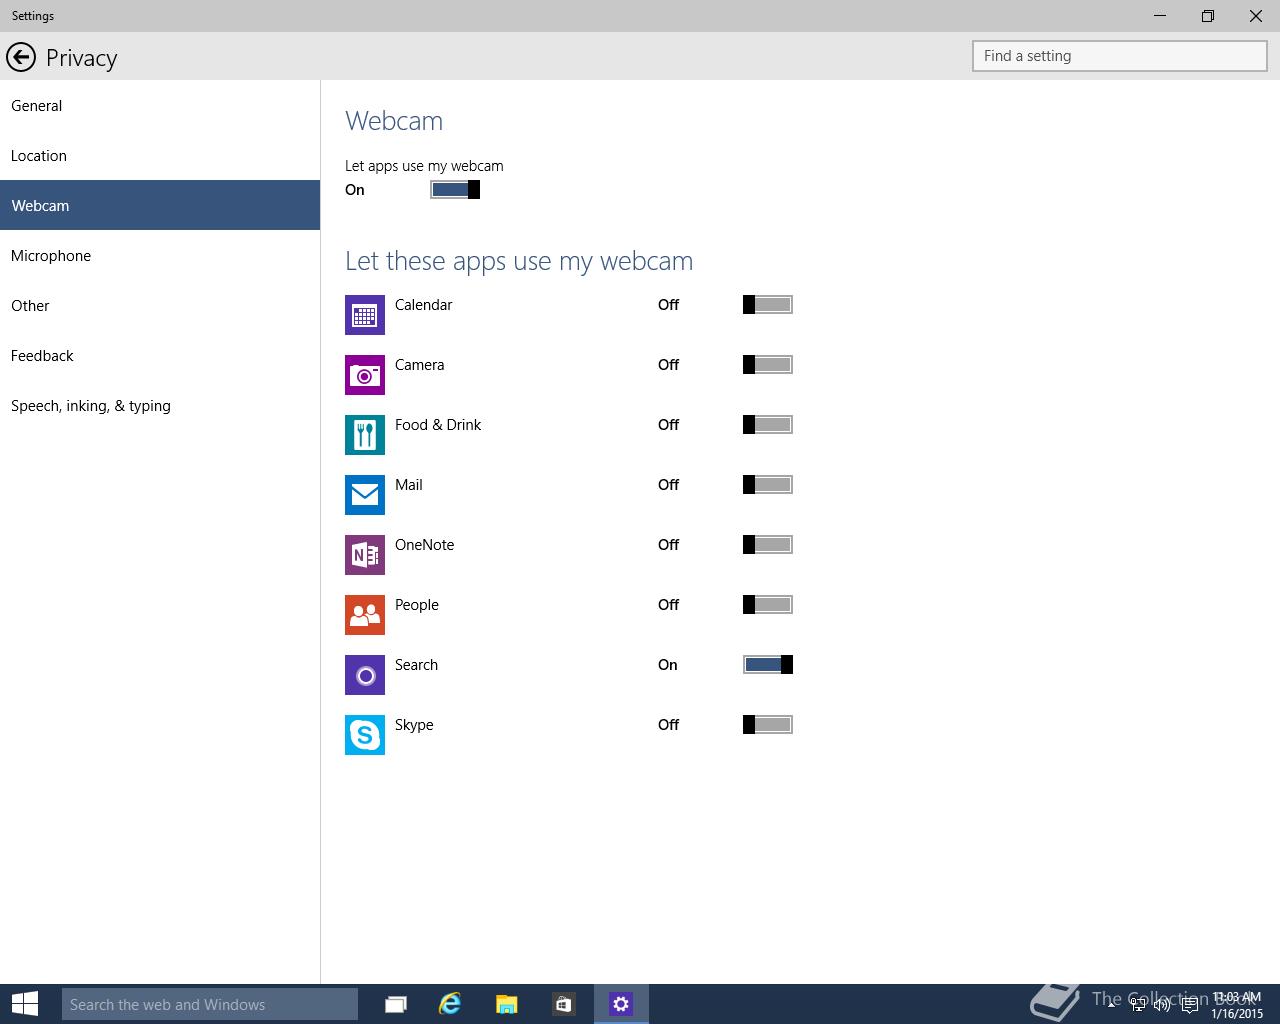Open Speech, inking, & typing settings

click(x=160, y=405)
